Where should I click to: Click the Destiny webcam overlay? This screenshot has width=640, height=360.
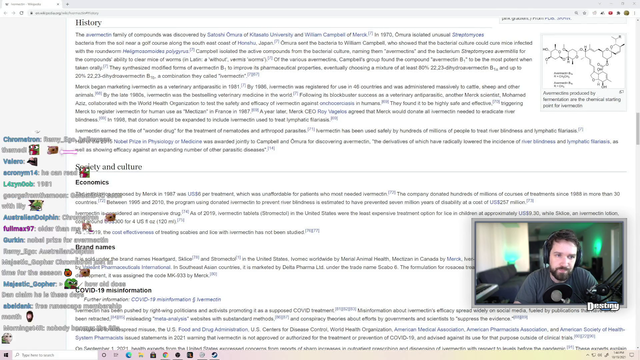coord(549,263)
